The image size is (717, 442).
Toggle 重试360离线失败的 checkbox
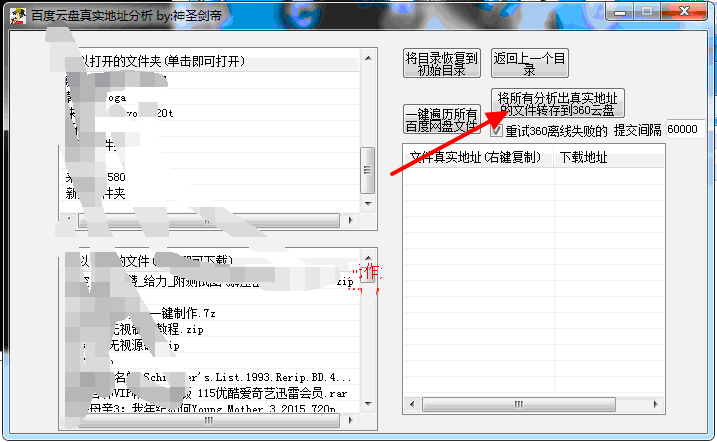click(x=496, y=131)
